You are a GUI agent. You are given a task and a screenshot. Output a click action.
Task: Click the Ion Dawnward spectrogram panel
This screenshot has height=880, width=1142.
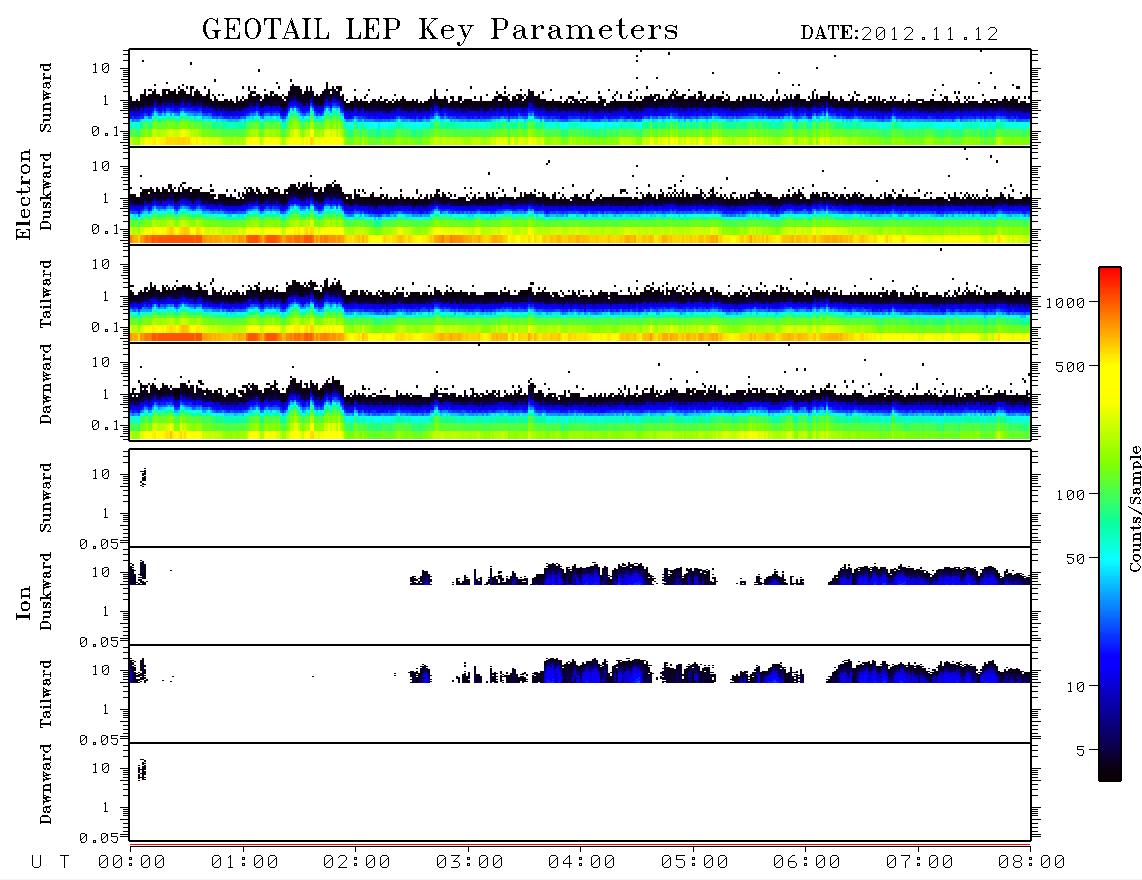pos(580,791)
